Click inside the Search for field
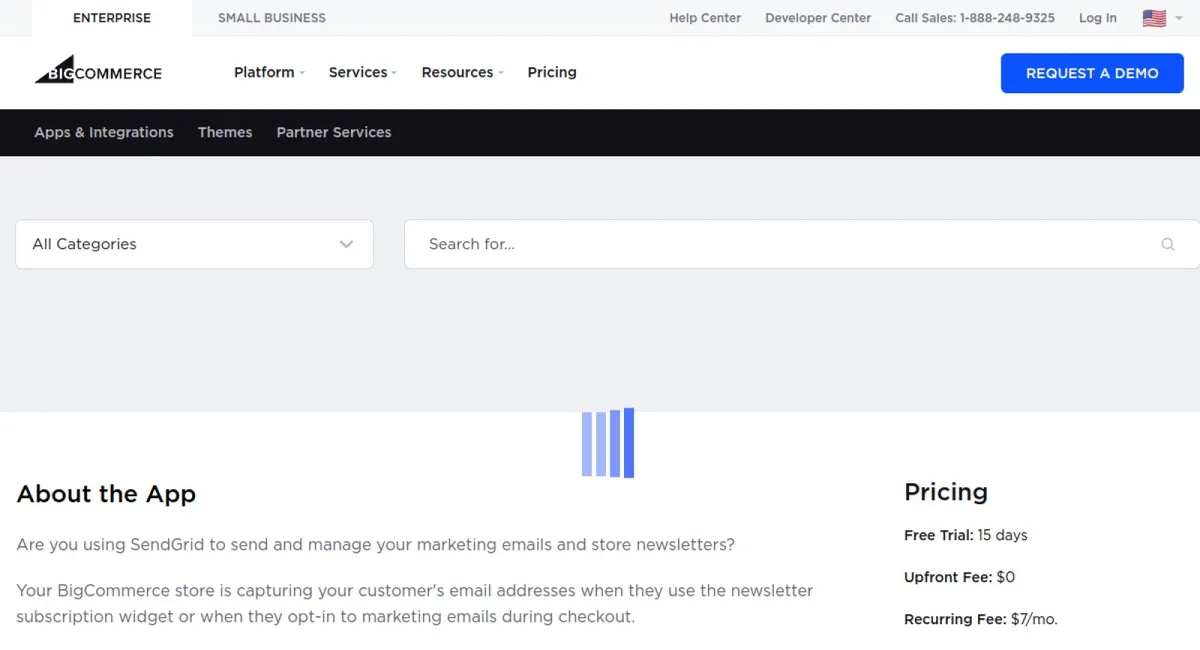 [700, 244]
